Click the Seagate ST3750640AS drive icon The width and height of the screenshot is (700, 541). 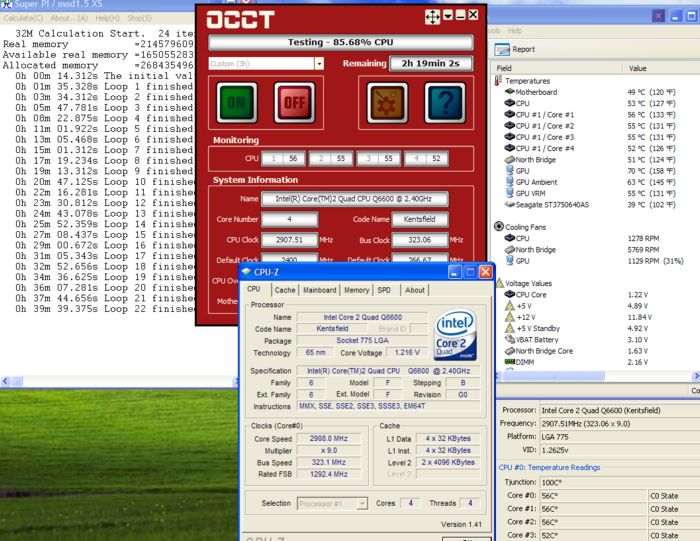click(x=510, y=204)
